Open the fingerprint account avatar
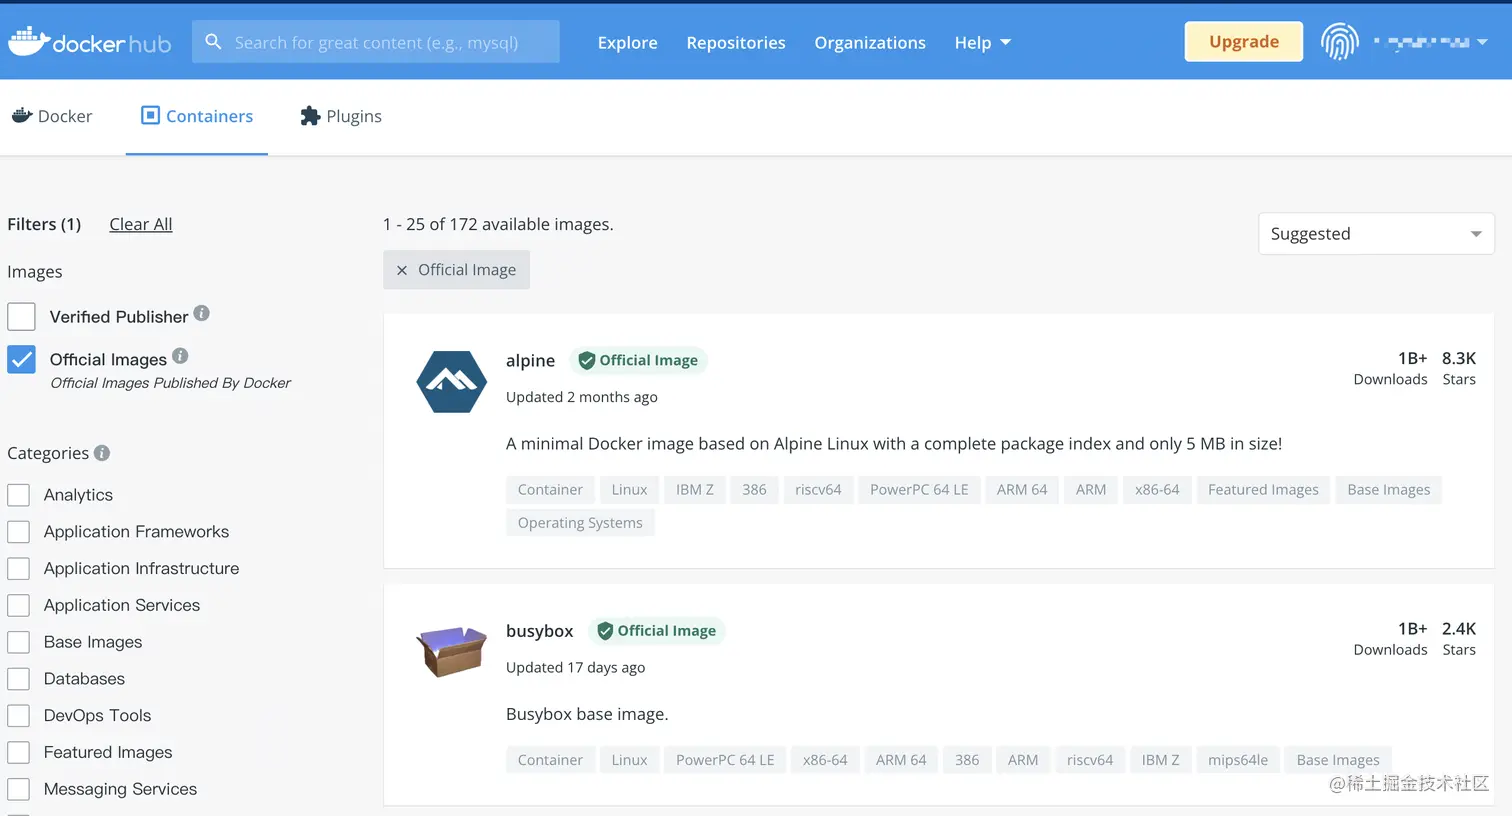Image resolution: width=1512 pixels, height=816 pixels. coord(1339,42)
